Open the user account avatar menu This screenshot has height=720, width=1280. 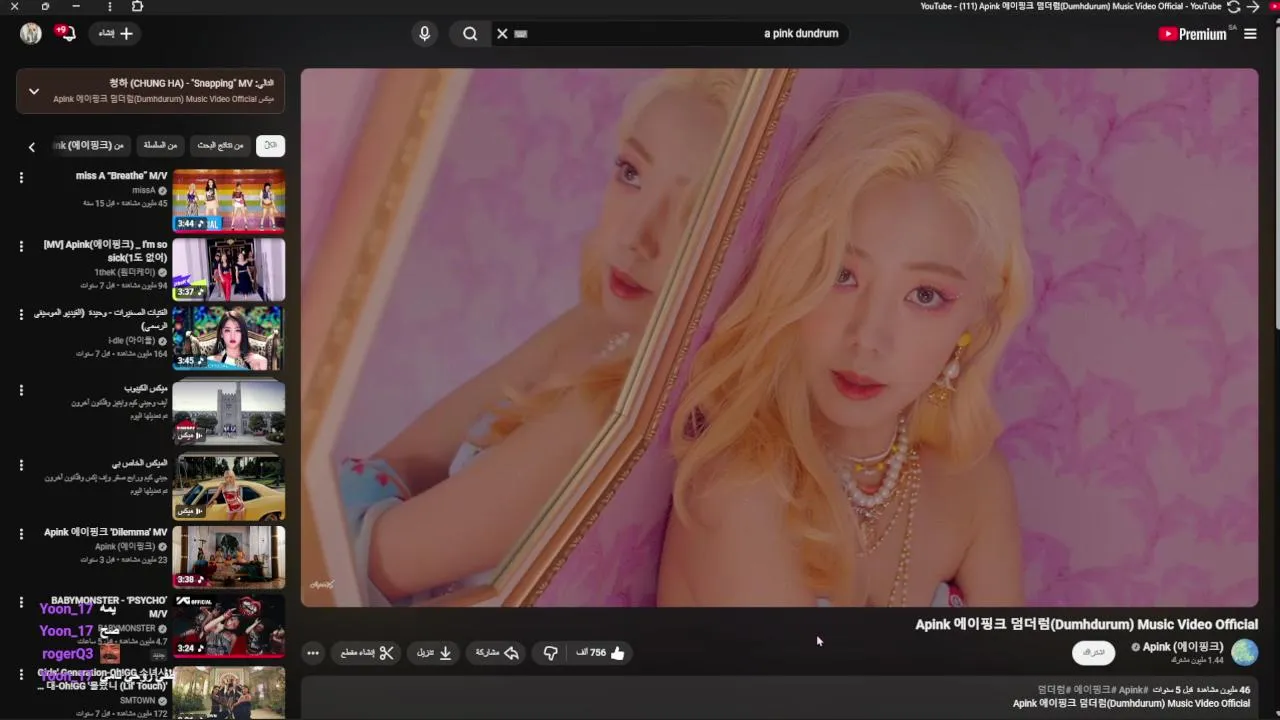point(31,34)
